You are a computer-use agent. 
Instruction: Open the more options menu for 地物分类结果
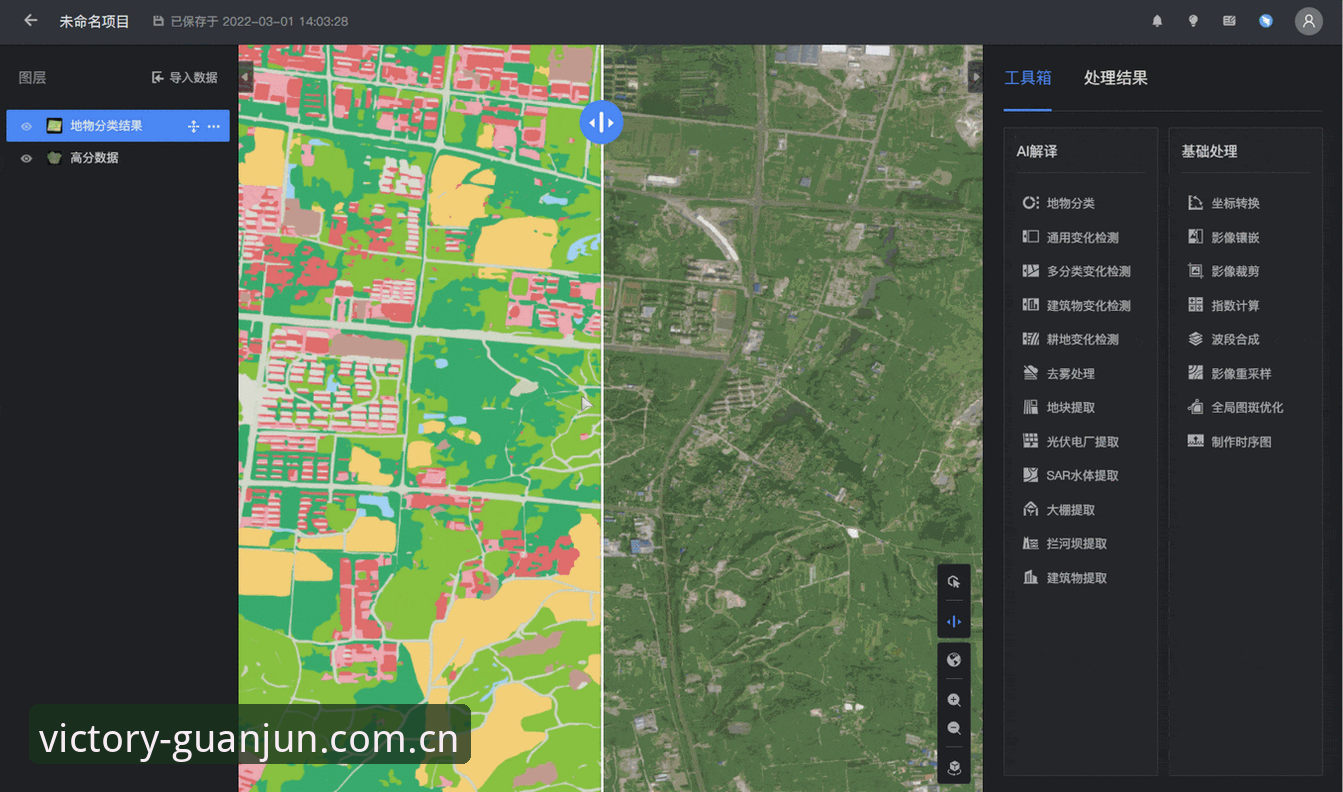(213, 126)
